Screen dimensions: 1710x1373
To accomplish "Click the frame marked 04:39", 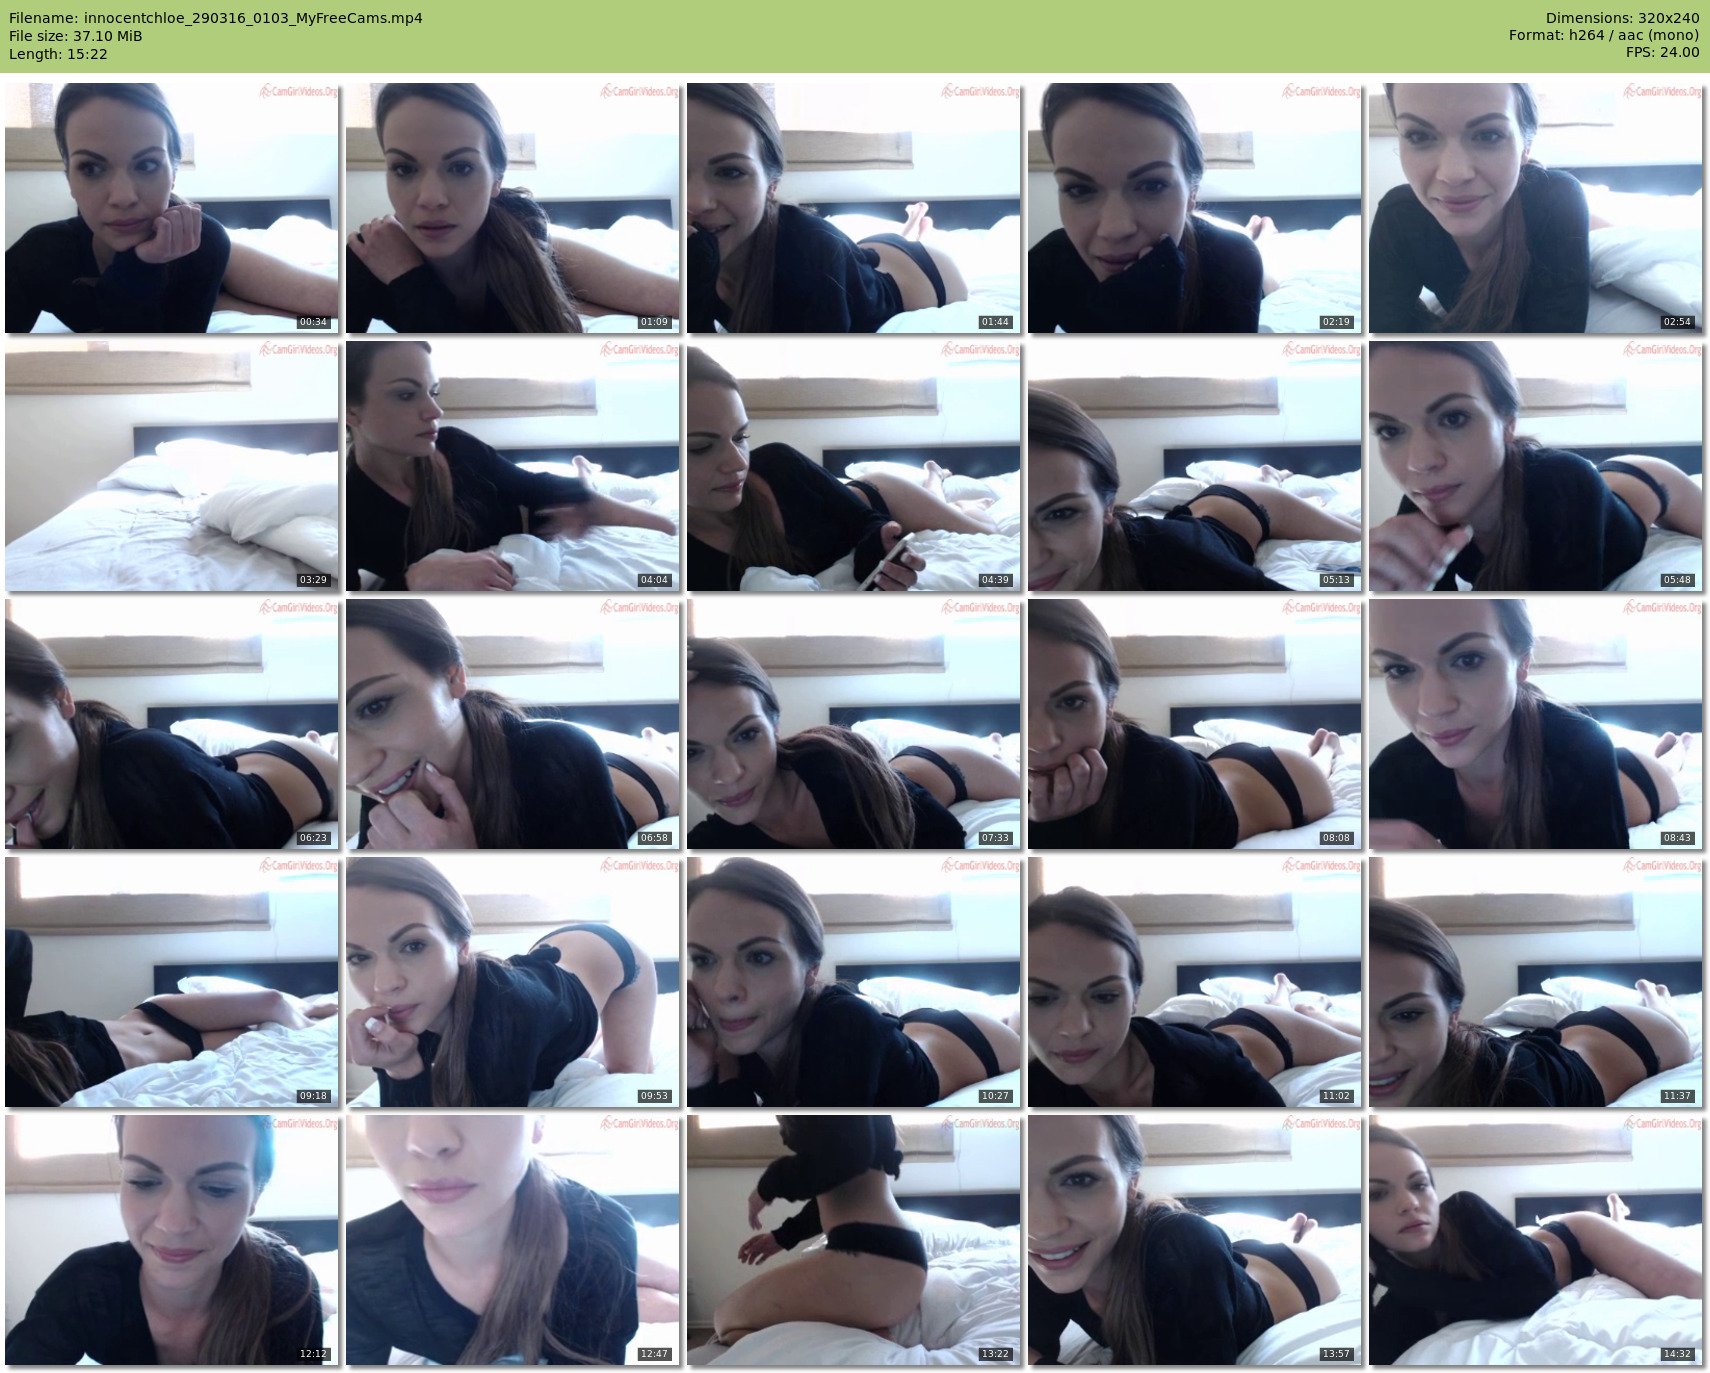I will click(x=853, y=466).
